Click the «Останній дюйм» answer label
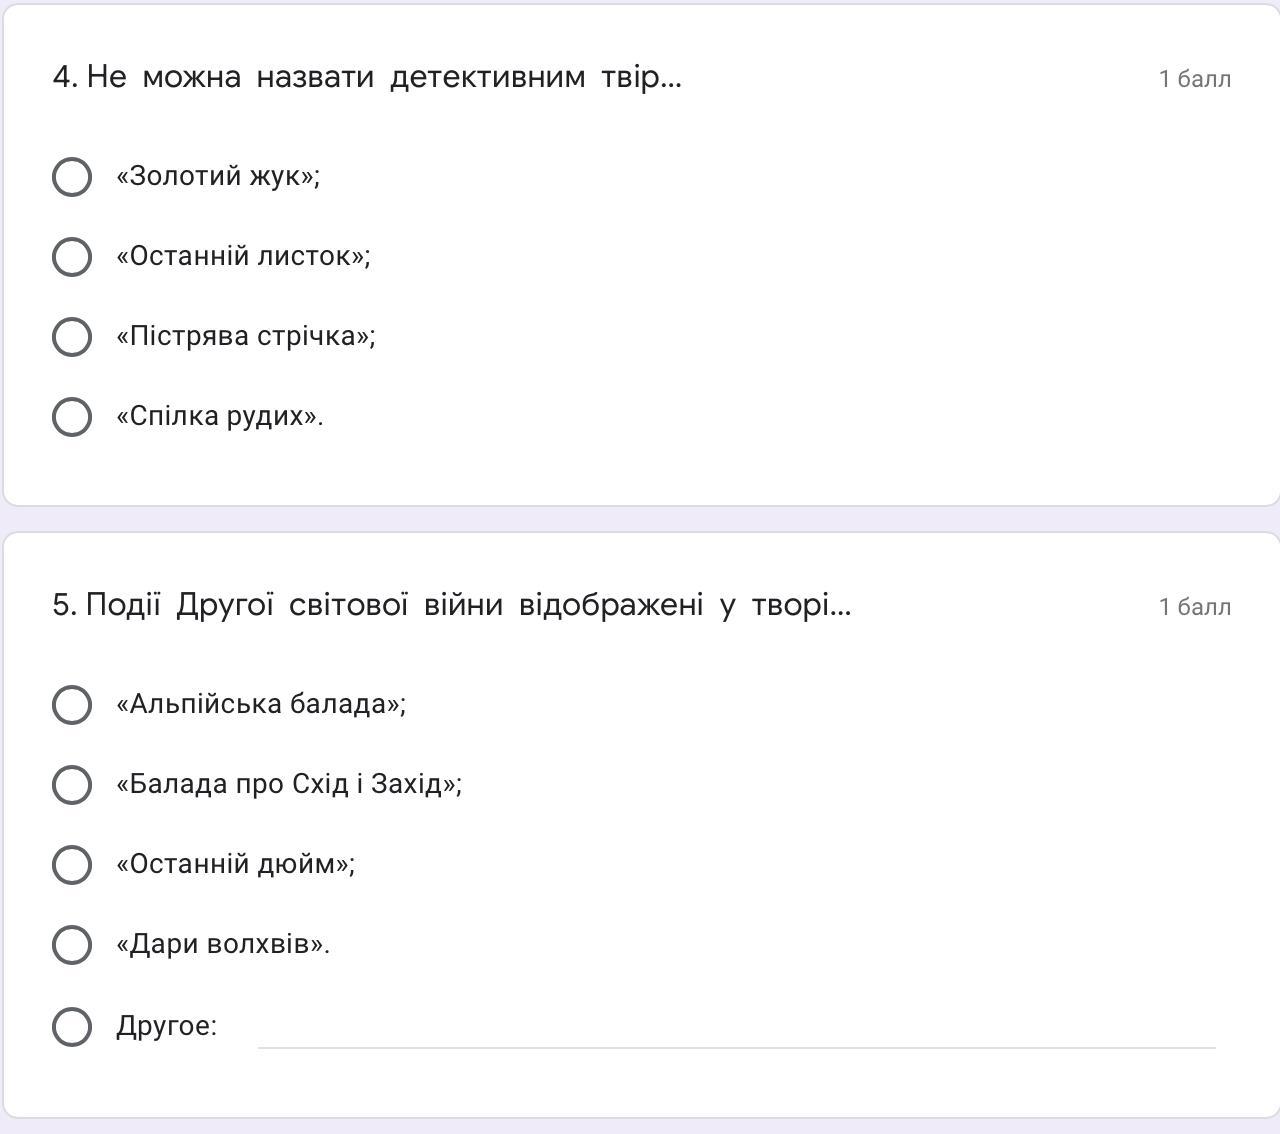Viewport: 1280px width, 1134px height. [x=236, y=864]
